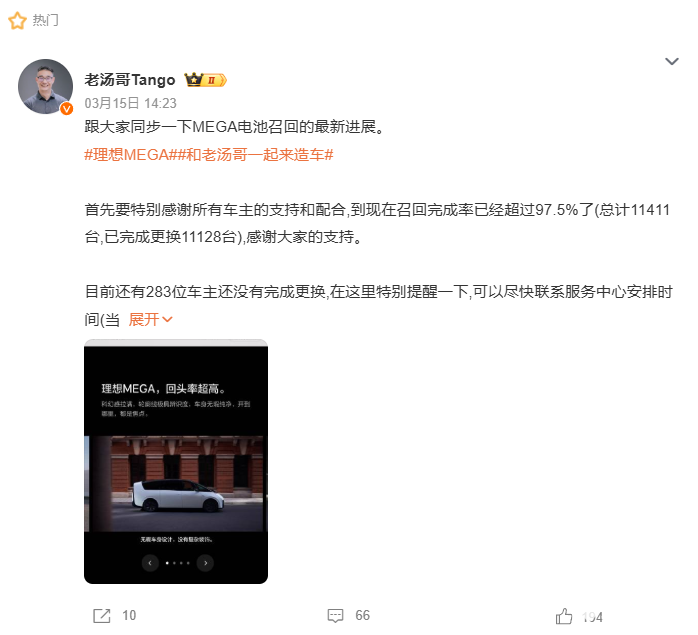The width and height of the screenshot is (698, 635).
Task: Click the hot star icon
Action: click(x=17, y=20)
